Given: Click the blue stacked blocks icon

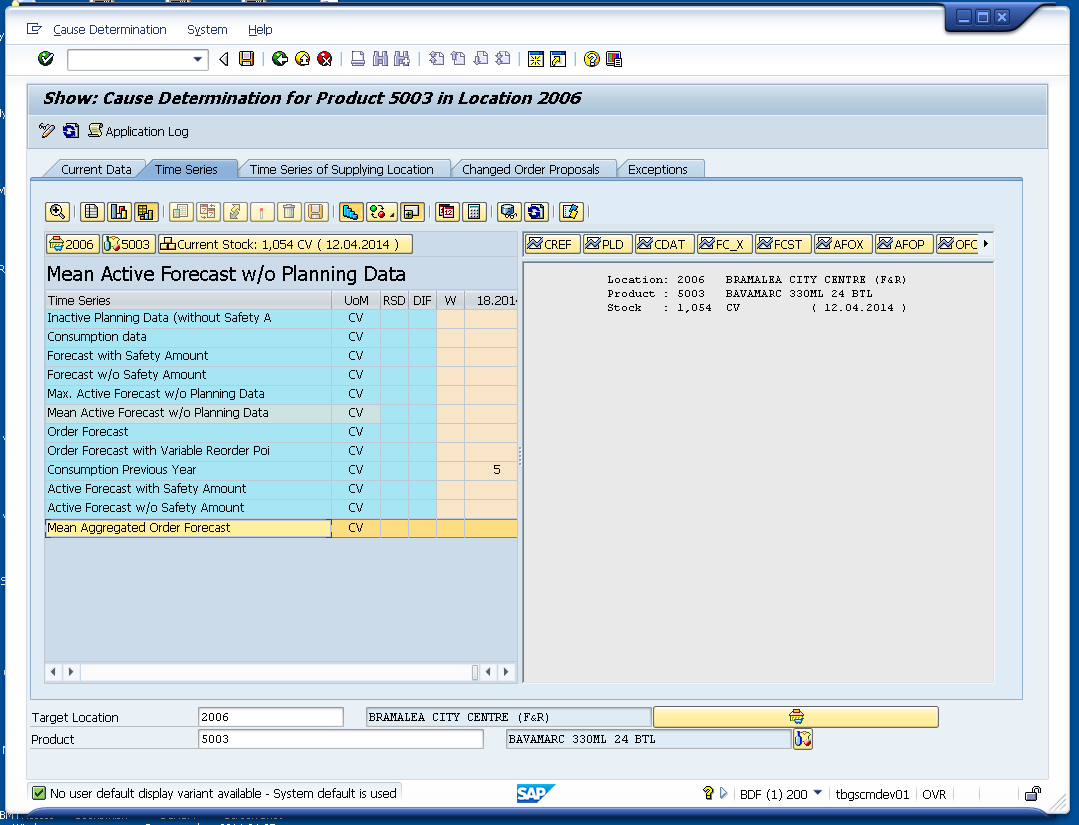Looking at the screenshot, I should (350, 212).
